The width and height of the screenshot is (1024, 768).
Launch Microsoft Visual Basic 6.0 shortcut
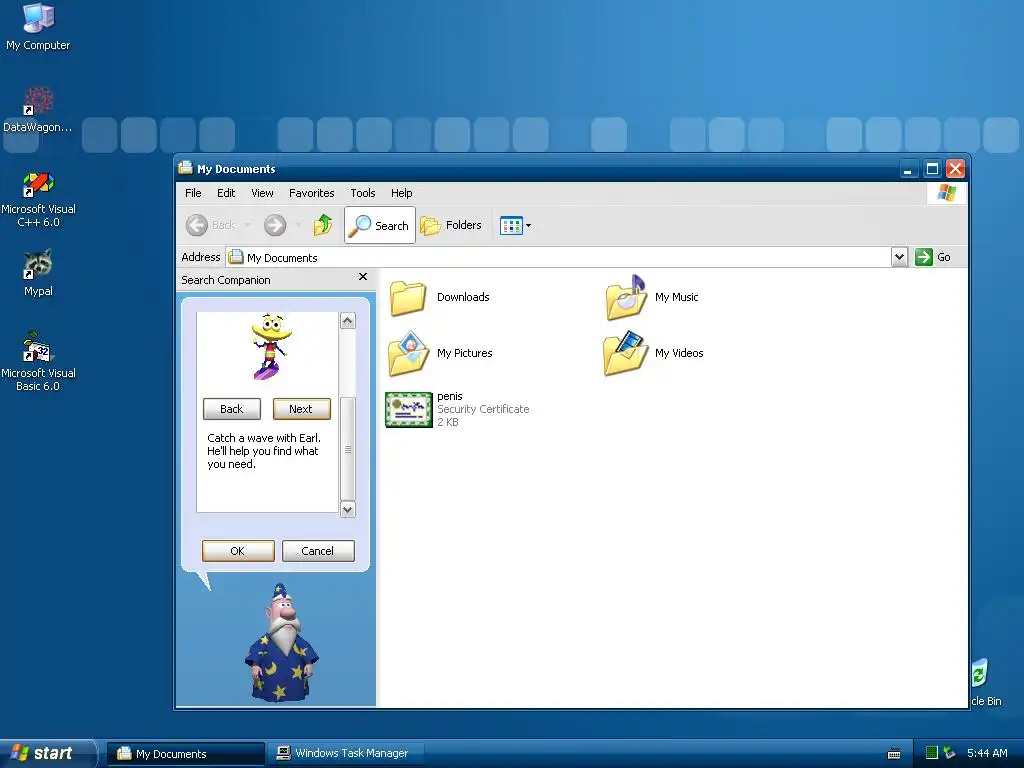[38, 361]
